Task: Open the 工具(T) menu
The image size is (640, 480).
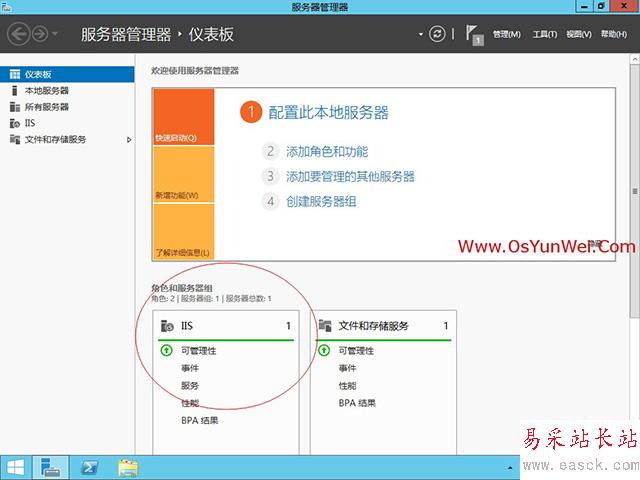Action: click(544, 34)
